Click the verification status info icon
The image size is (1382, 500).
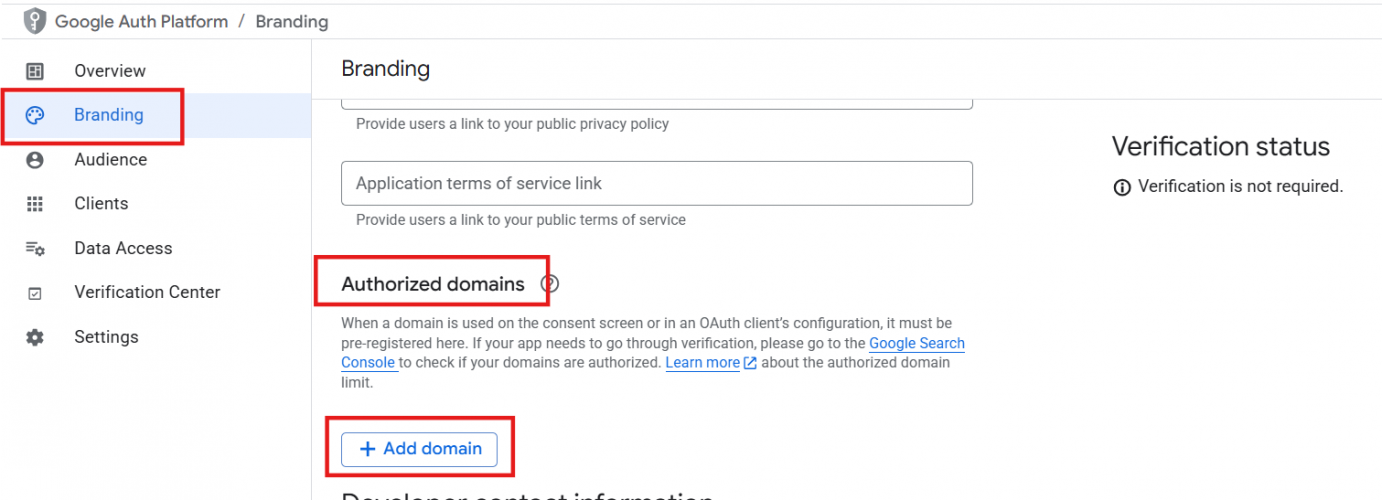tap(1122, 187)
